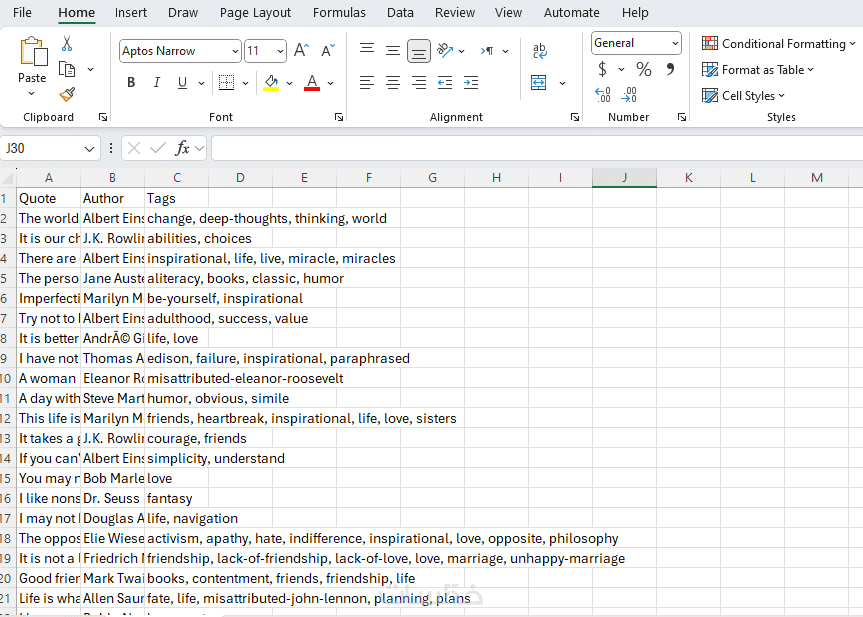This screenshot has width=863, height=617.
Task: Click the Insert Function fx icon
Action: click(182, 148)
